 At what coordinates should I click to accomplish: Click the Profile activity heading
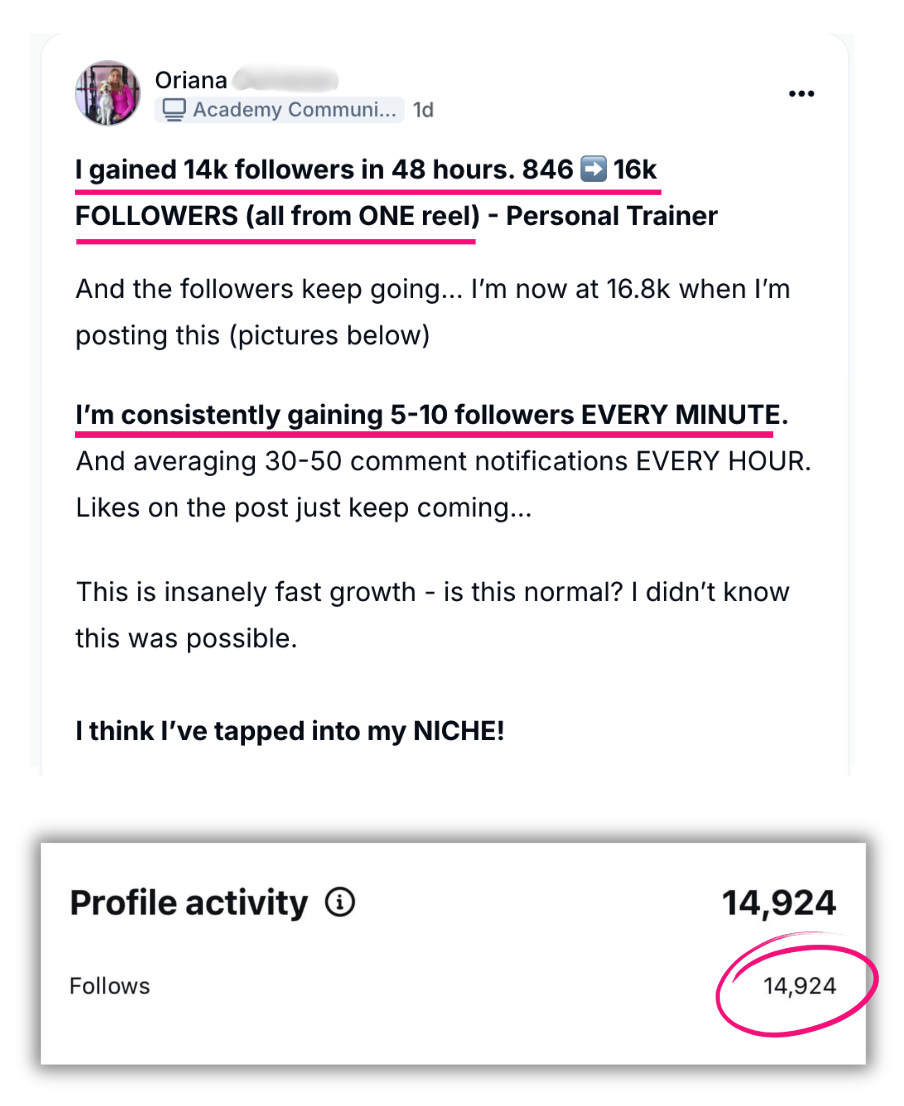(x=189, y=904)
